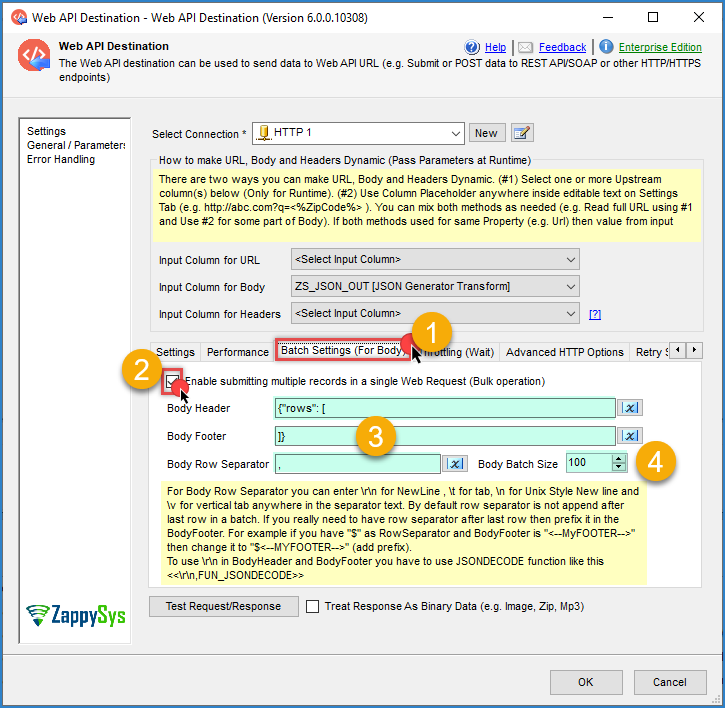The image size is (725, 708).
Task: Click the Feedback envelope icon
Action: coord(525,47)
